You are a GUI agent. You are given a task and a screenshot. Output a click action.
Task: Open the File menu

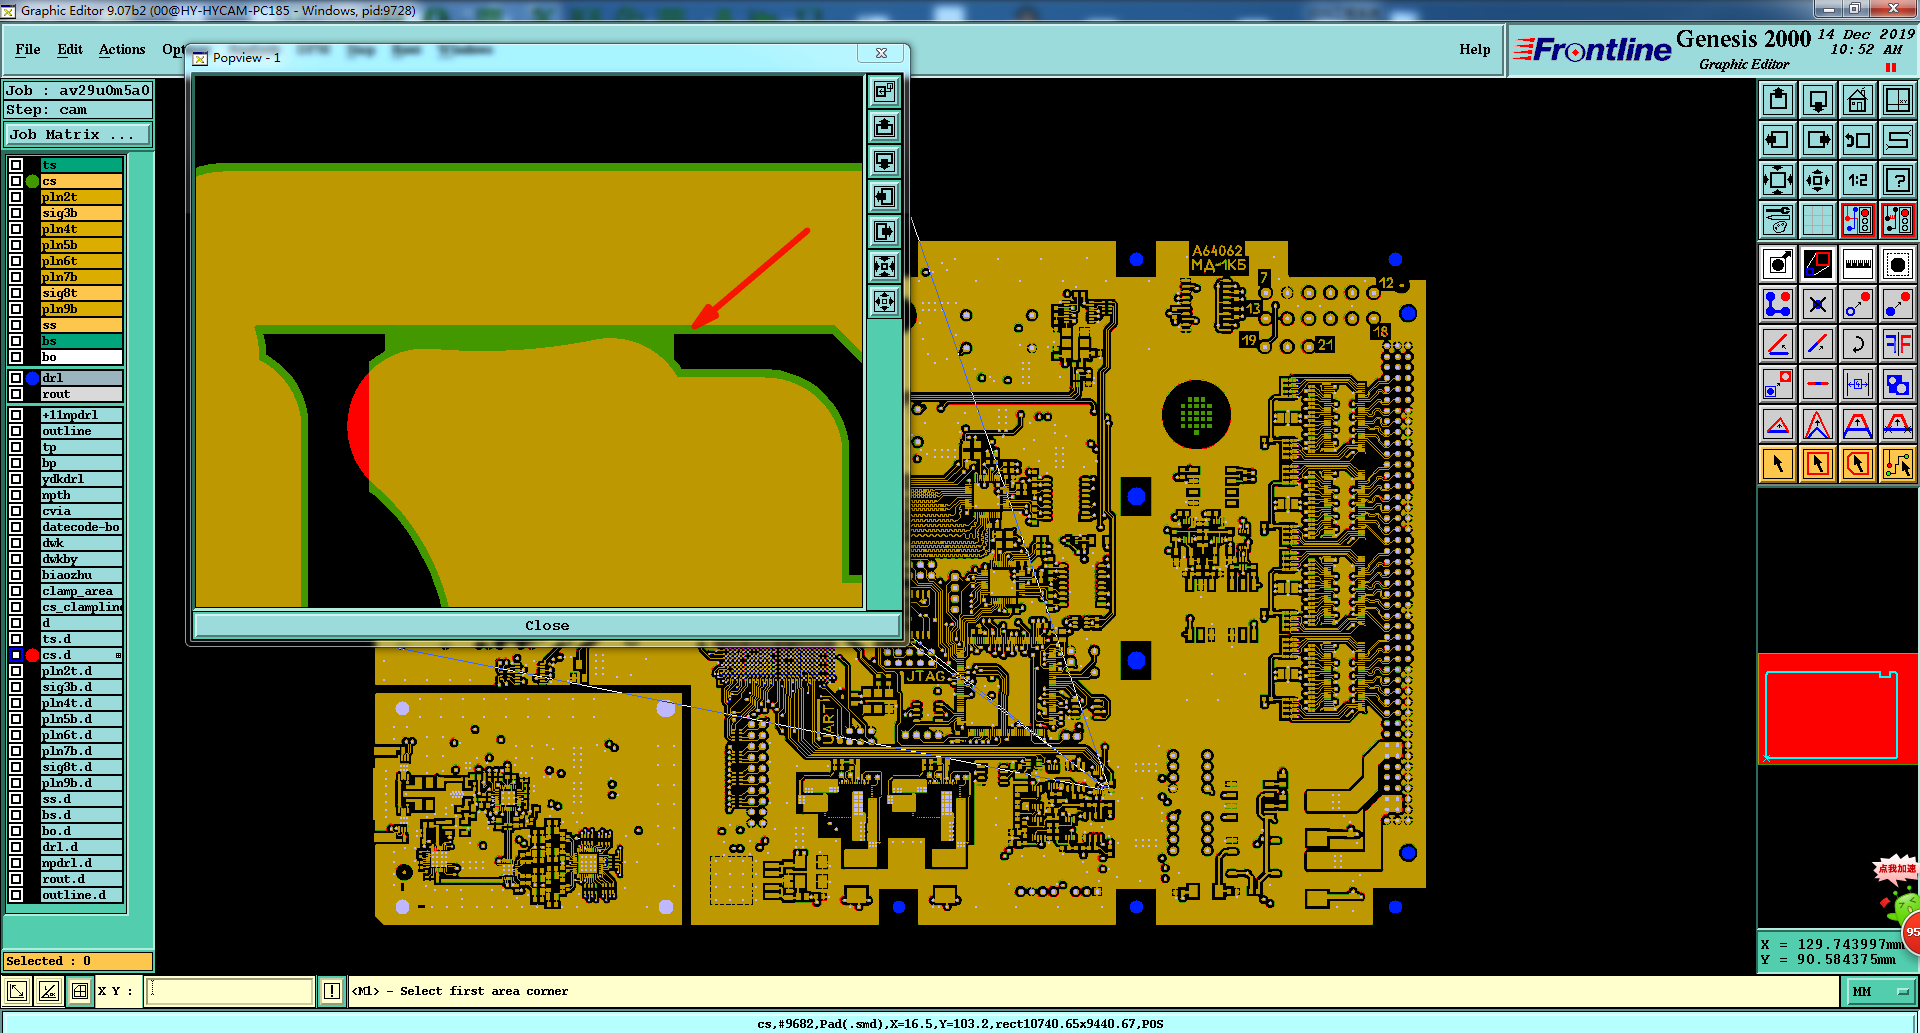click(x=28, y=49)
